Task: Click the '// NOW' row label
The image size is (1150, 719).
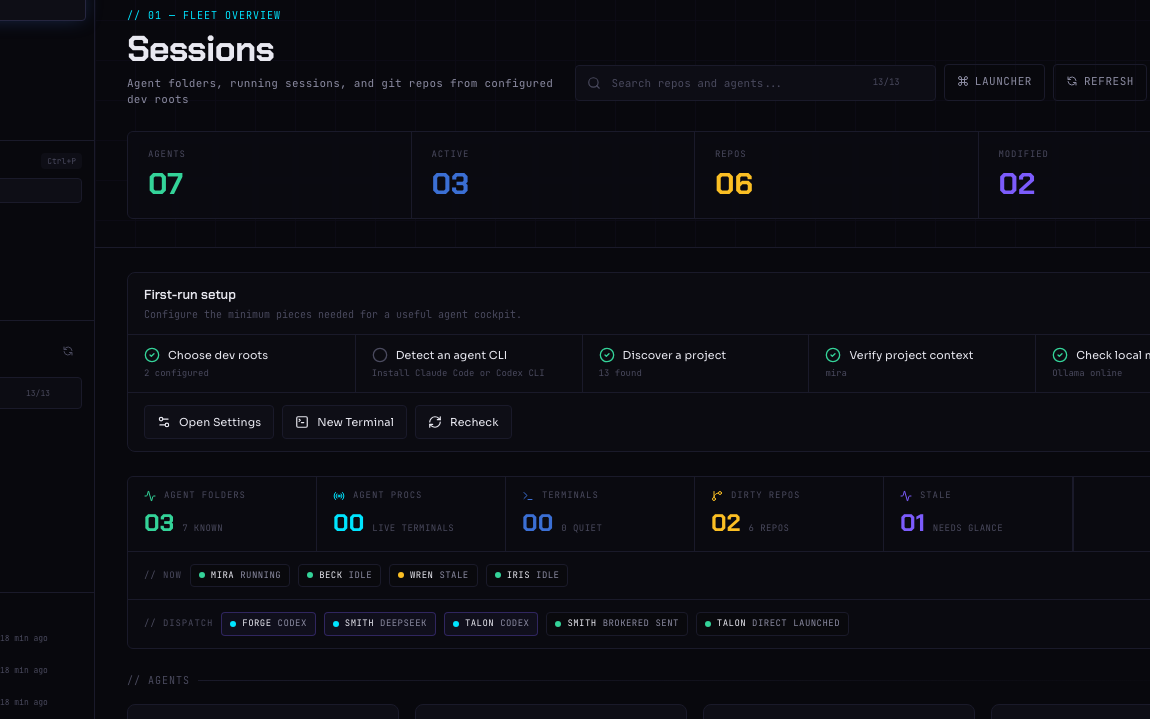Action: tap(163, 575)
